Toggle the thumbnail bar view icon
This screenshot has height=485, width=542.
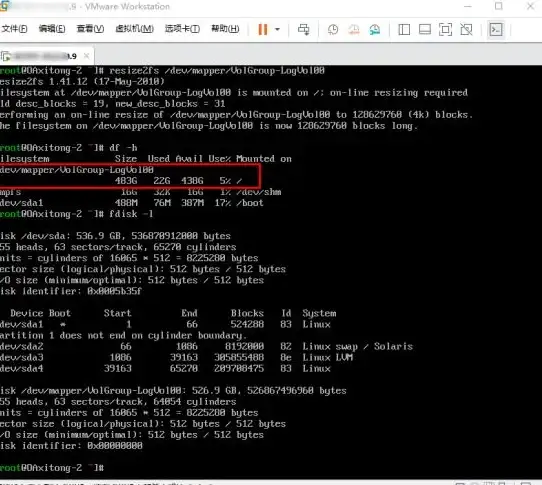(x=424, y=29)
